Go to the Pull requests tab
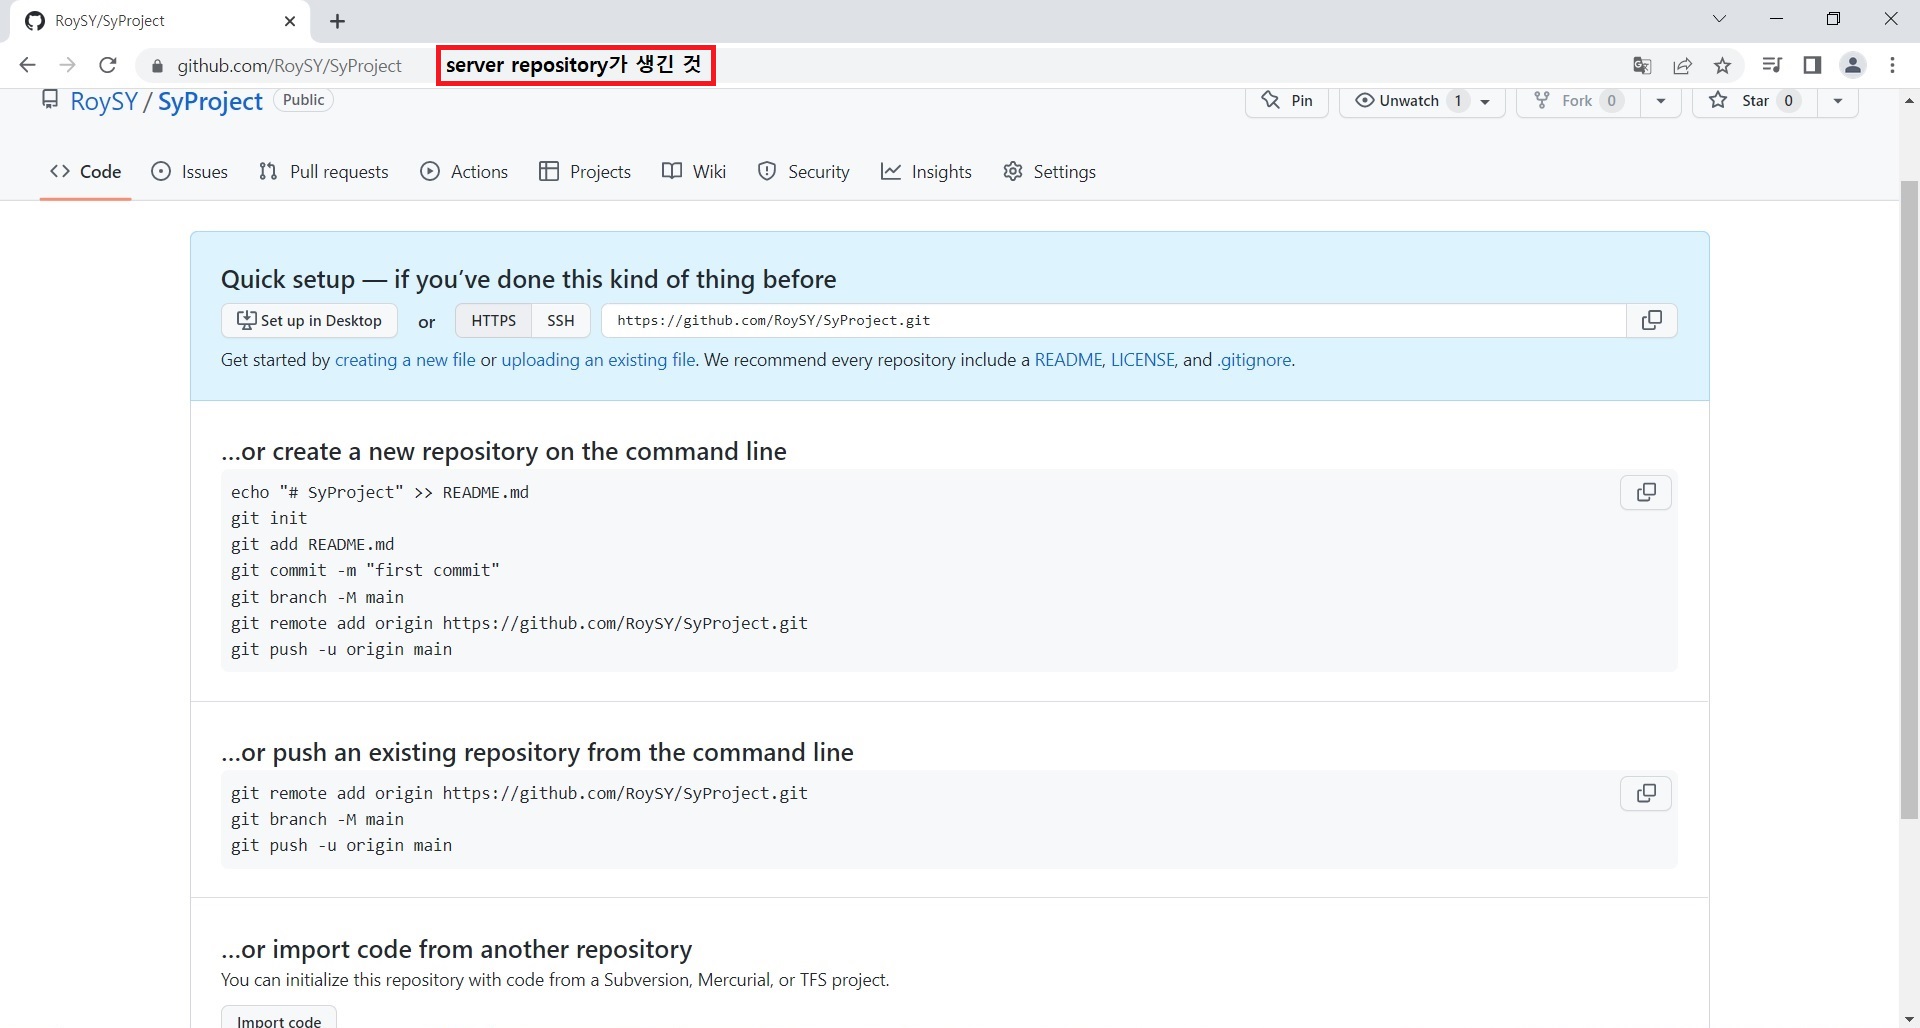Screen dimensions: 1920x1028 [324, 172]
